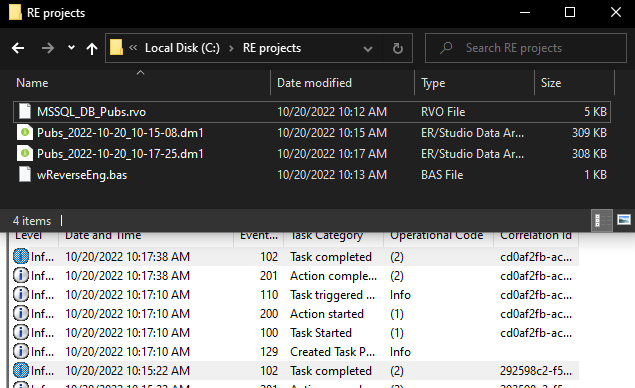This screenshot has width=635, height=388.
Task: Click the search magnifier icon
Action: (446, 48)
